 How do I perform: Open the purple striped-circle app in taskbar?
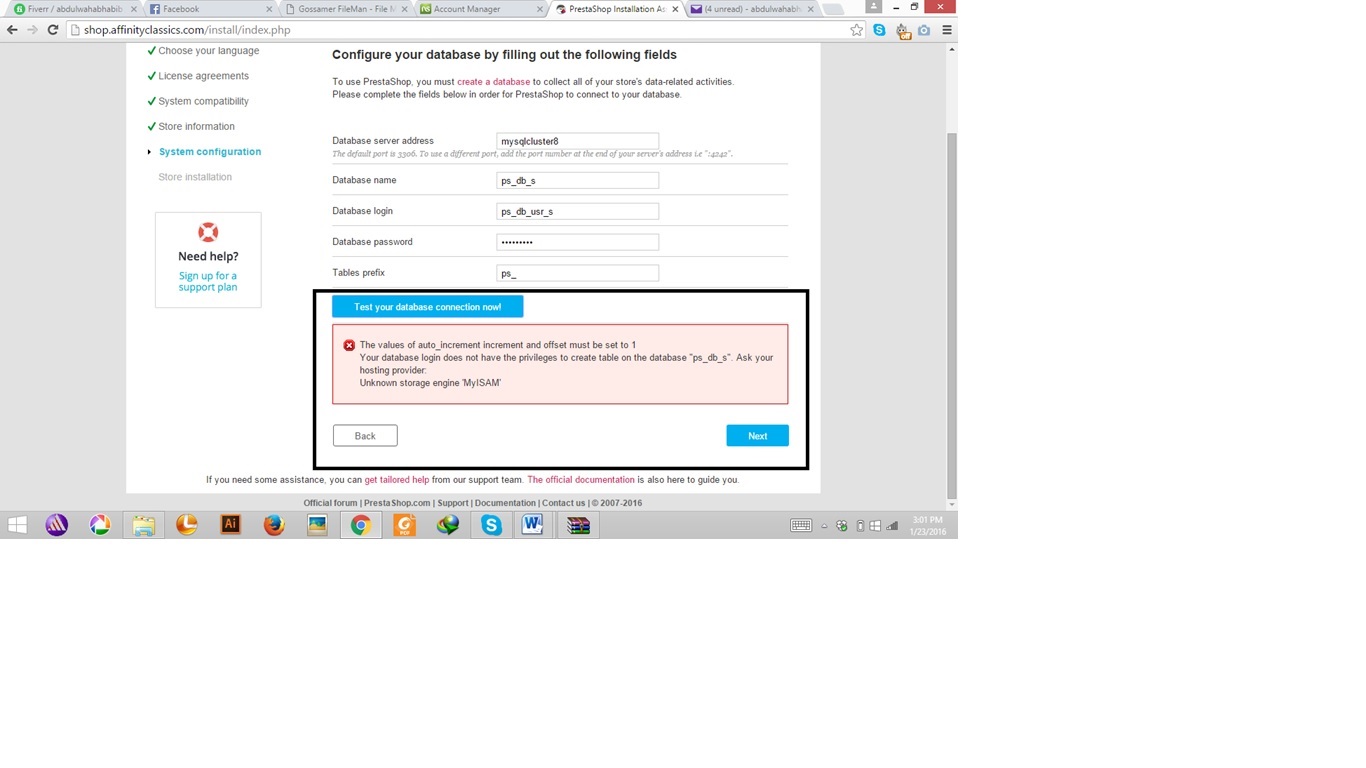57,525
